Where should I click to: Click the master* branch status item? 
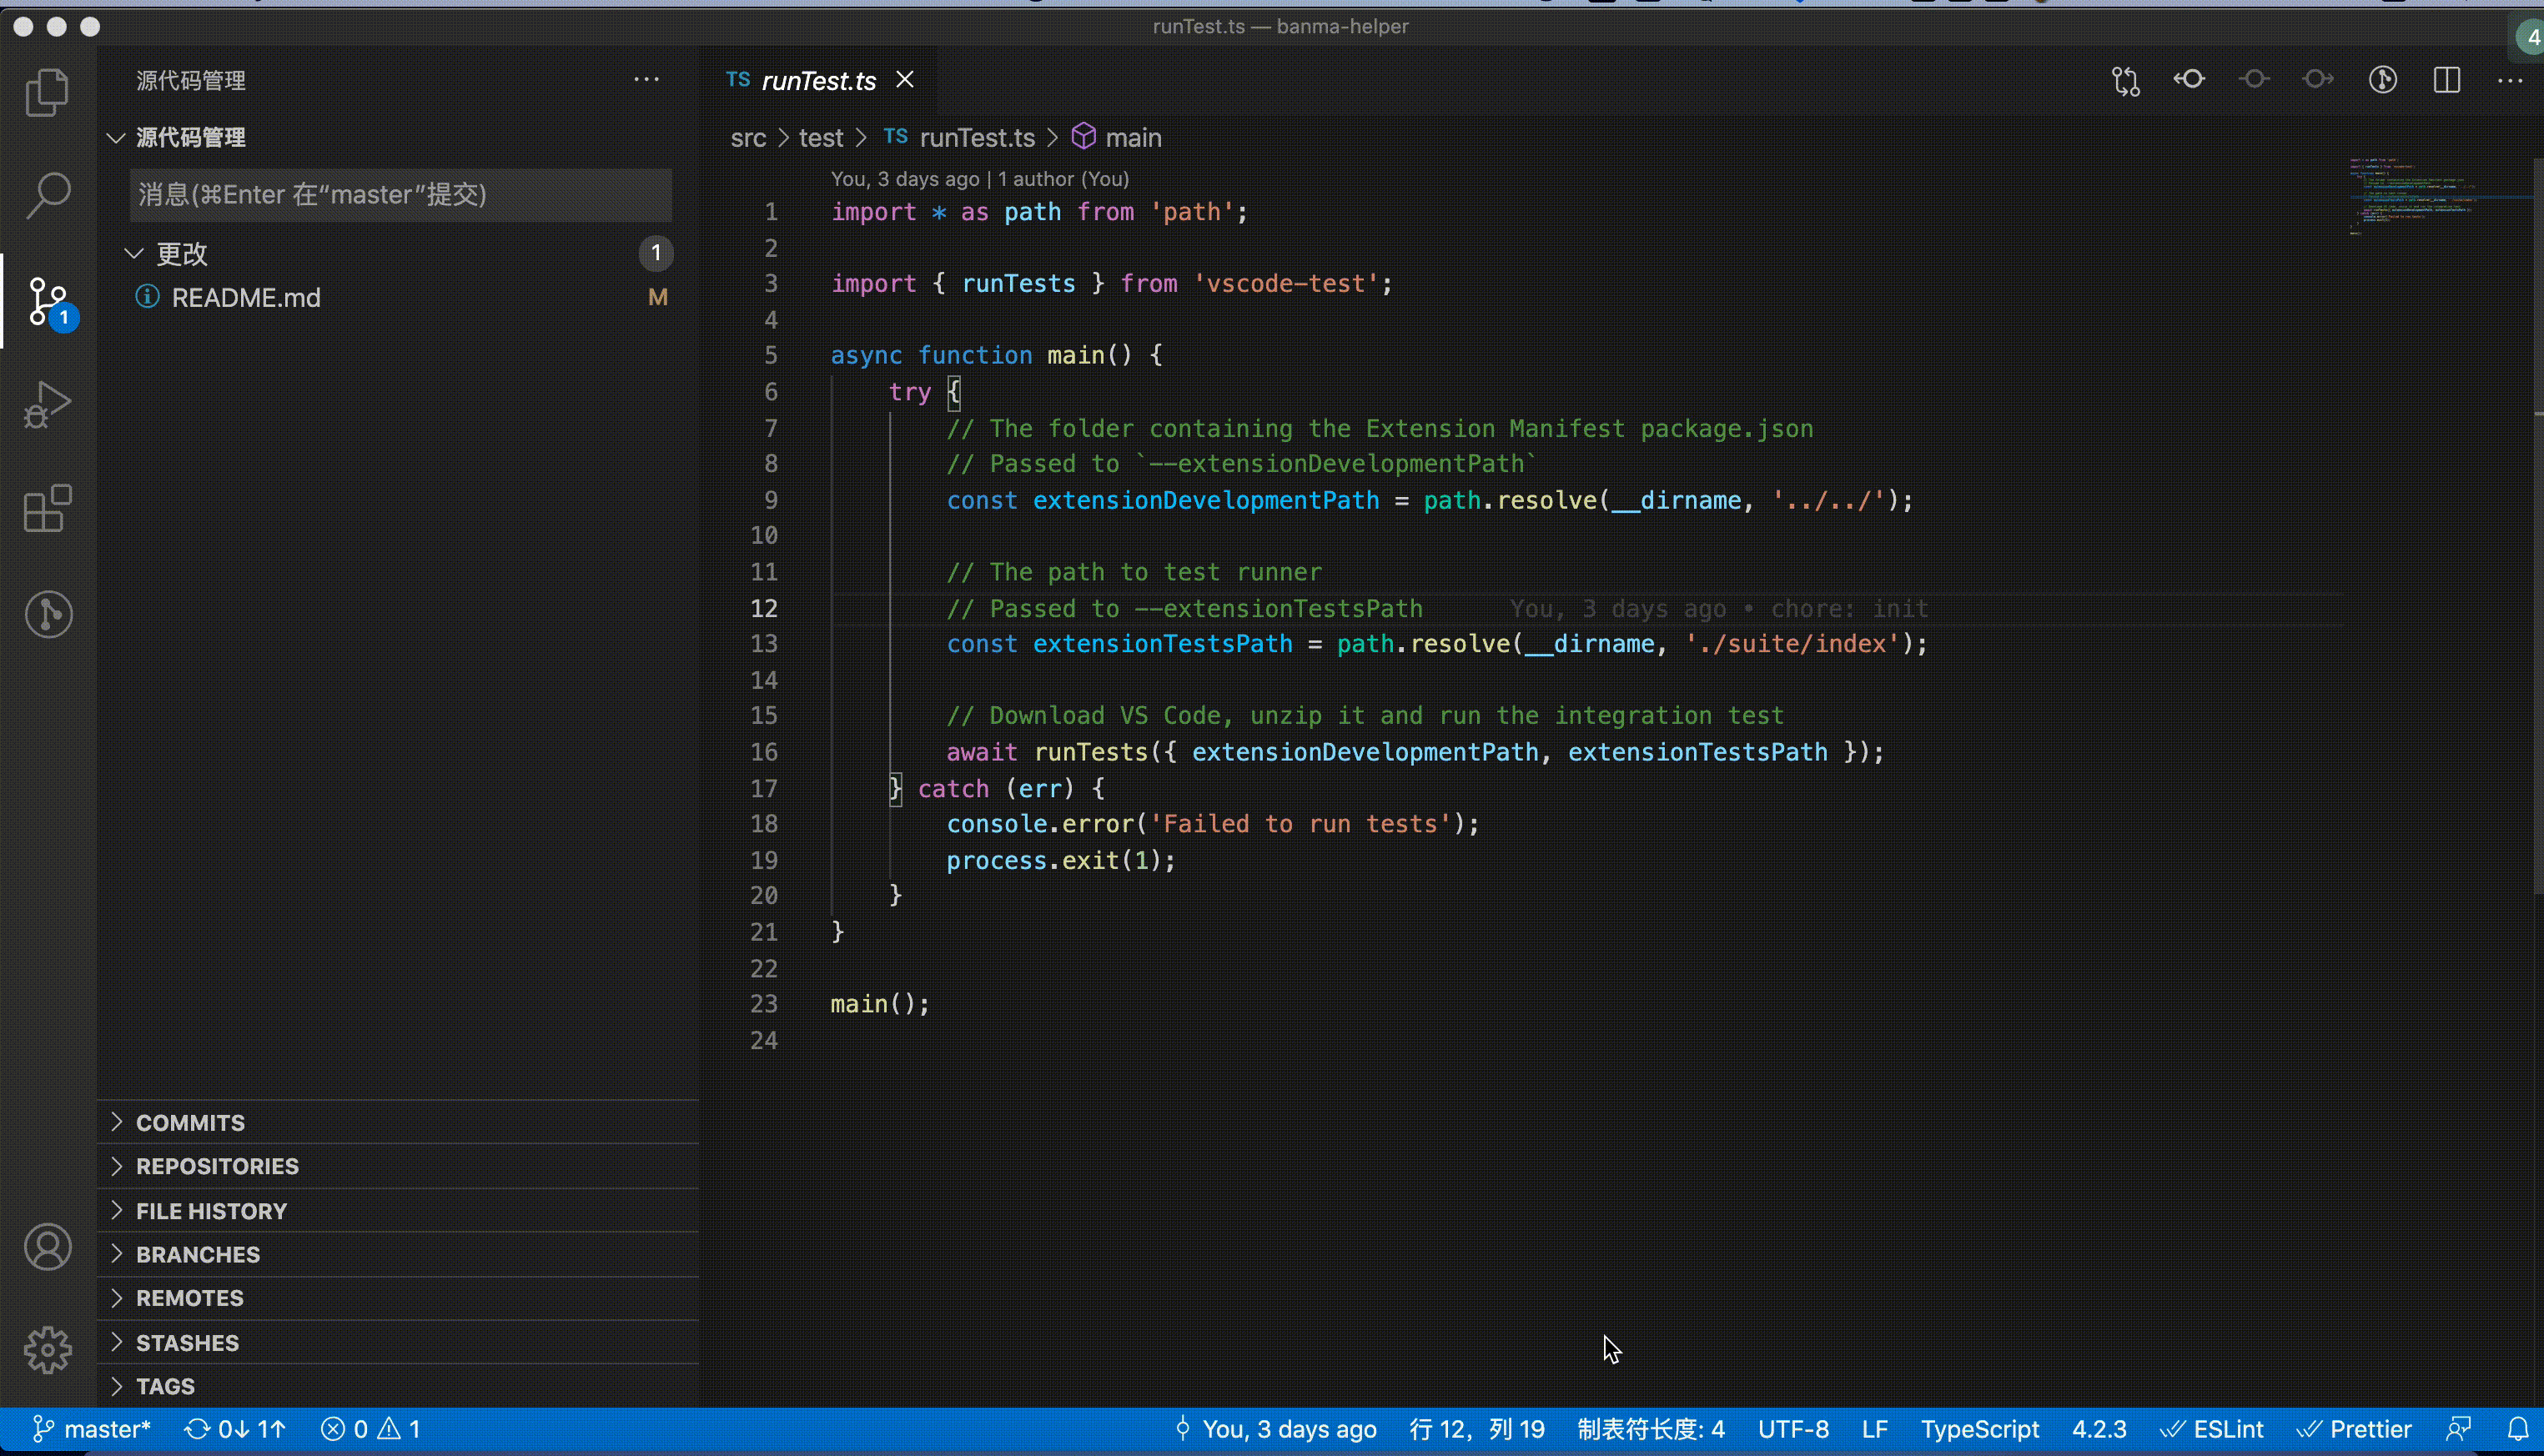click(x=91, y=1429)
